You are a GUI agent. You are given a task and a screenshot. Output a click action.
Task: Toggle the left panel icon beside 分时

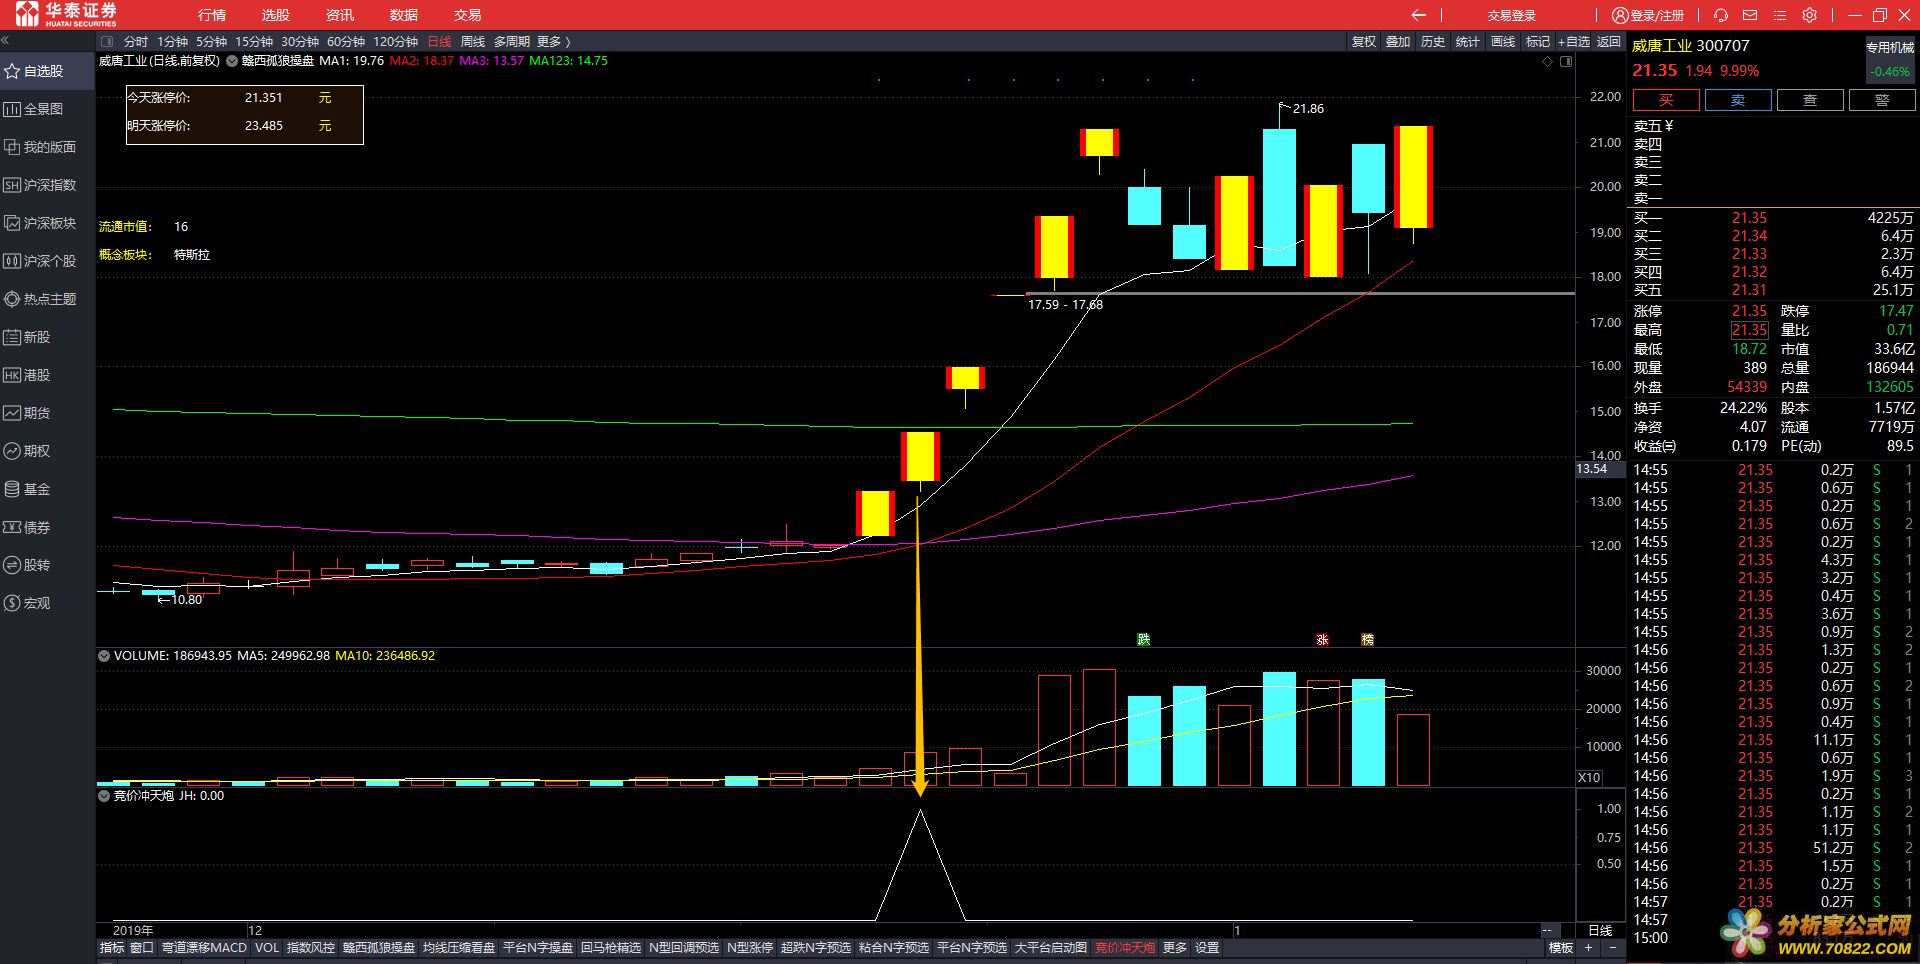[108, 42]
